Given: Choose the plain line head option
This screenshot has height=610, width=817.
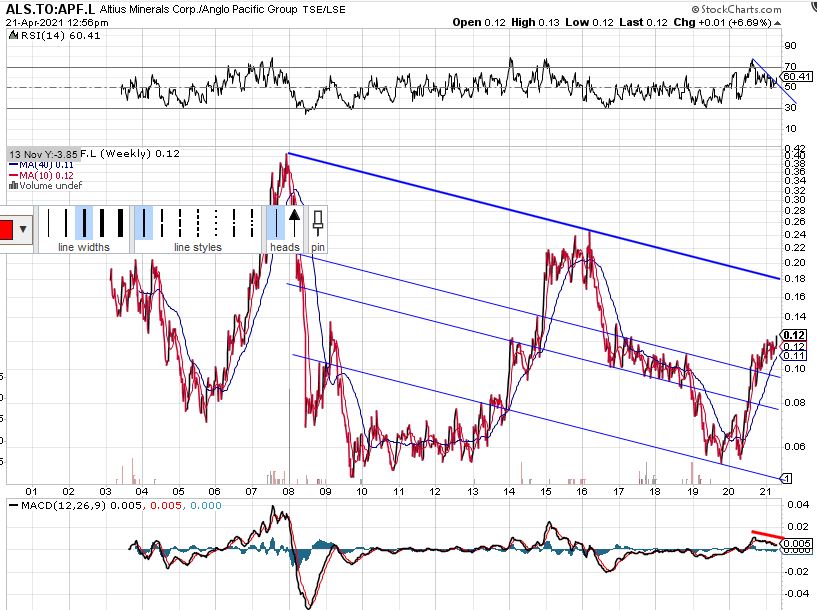Looking at the screenshot, I should point(276,223).
